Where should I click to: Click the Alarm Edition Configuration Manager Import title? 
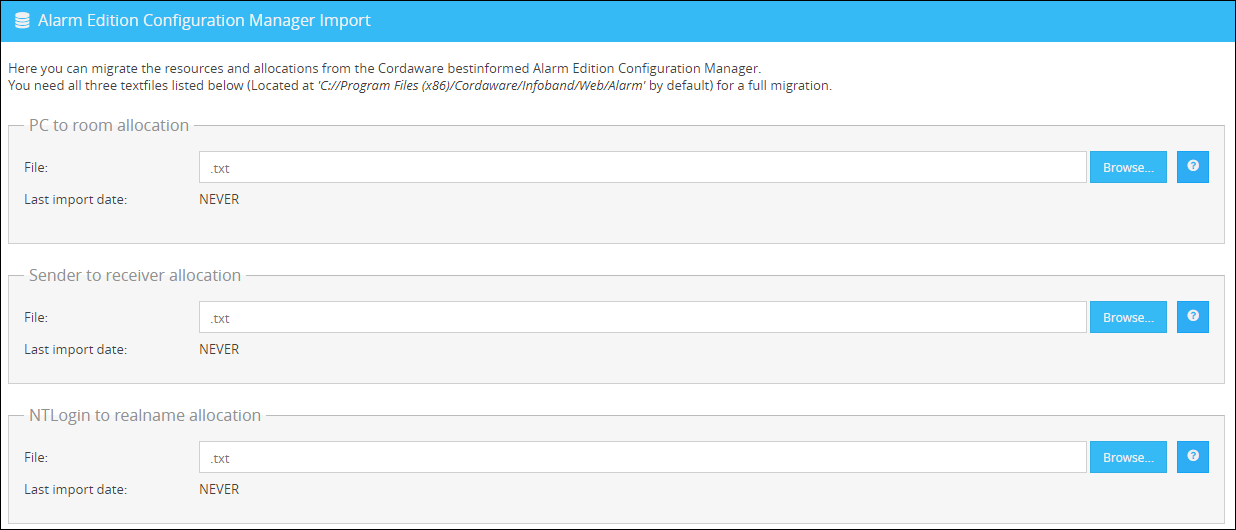[x=204, y=21]
